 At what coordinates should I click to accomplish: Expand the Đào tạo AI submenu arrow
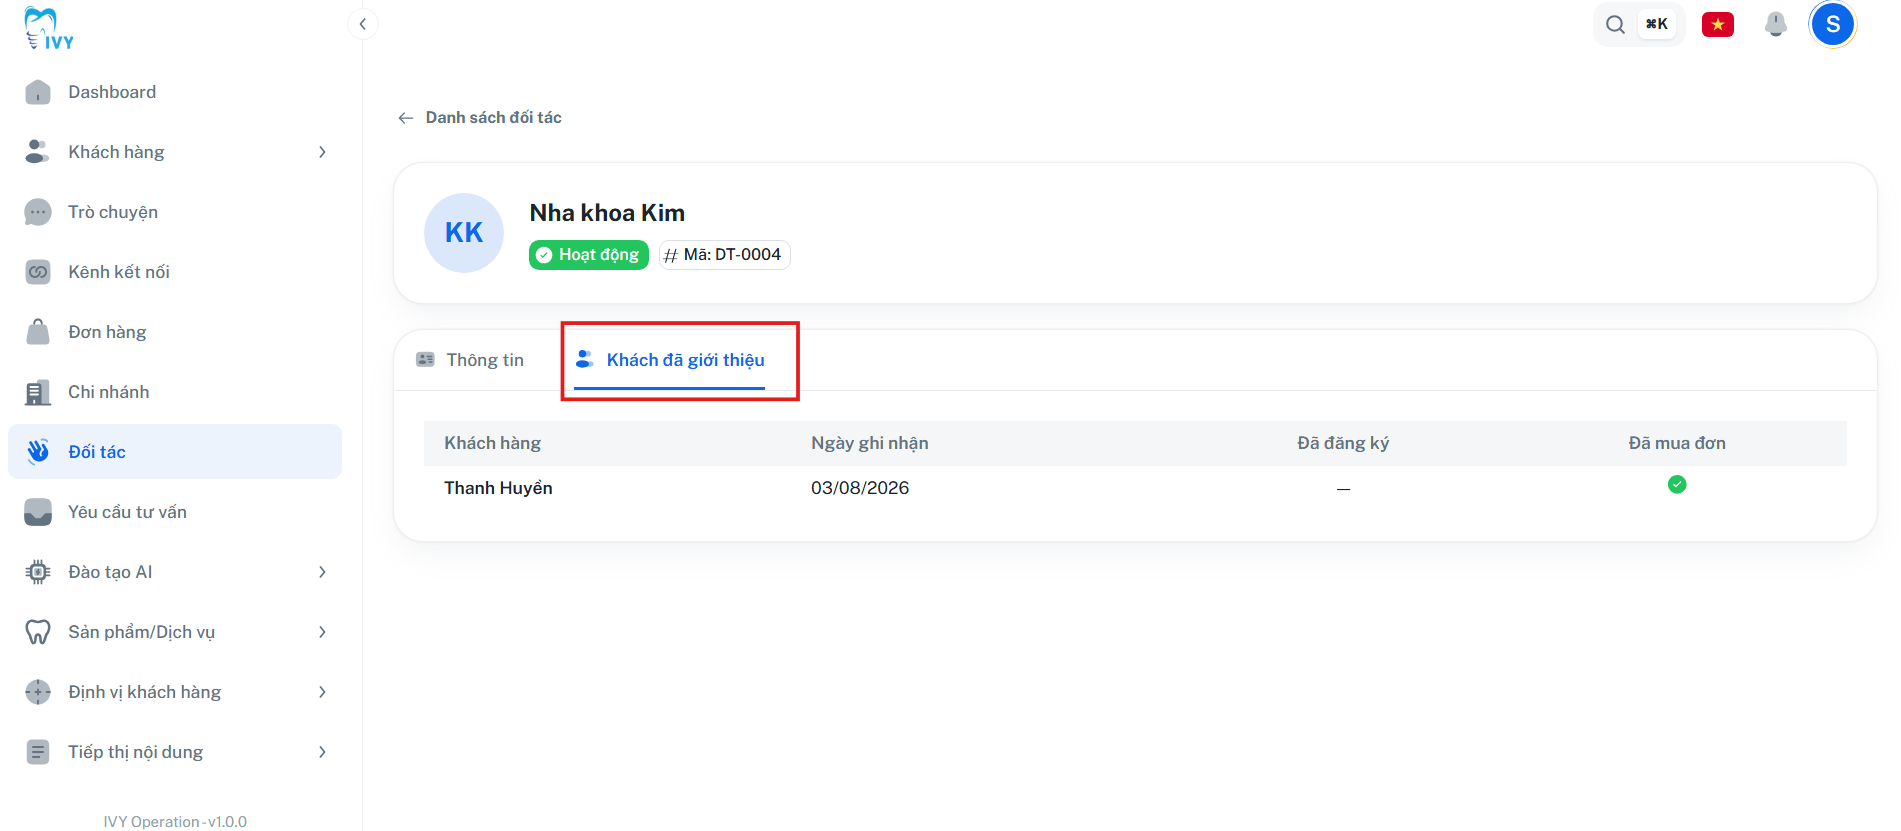pos(322,572)
